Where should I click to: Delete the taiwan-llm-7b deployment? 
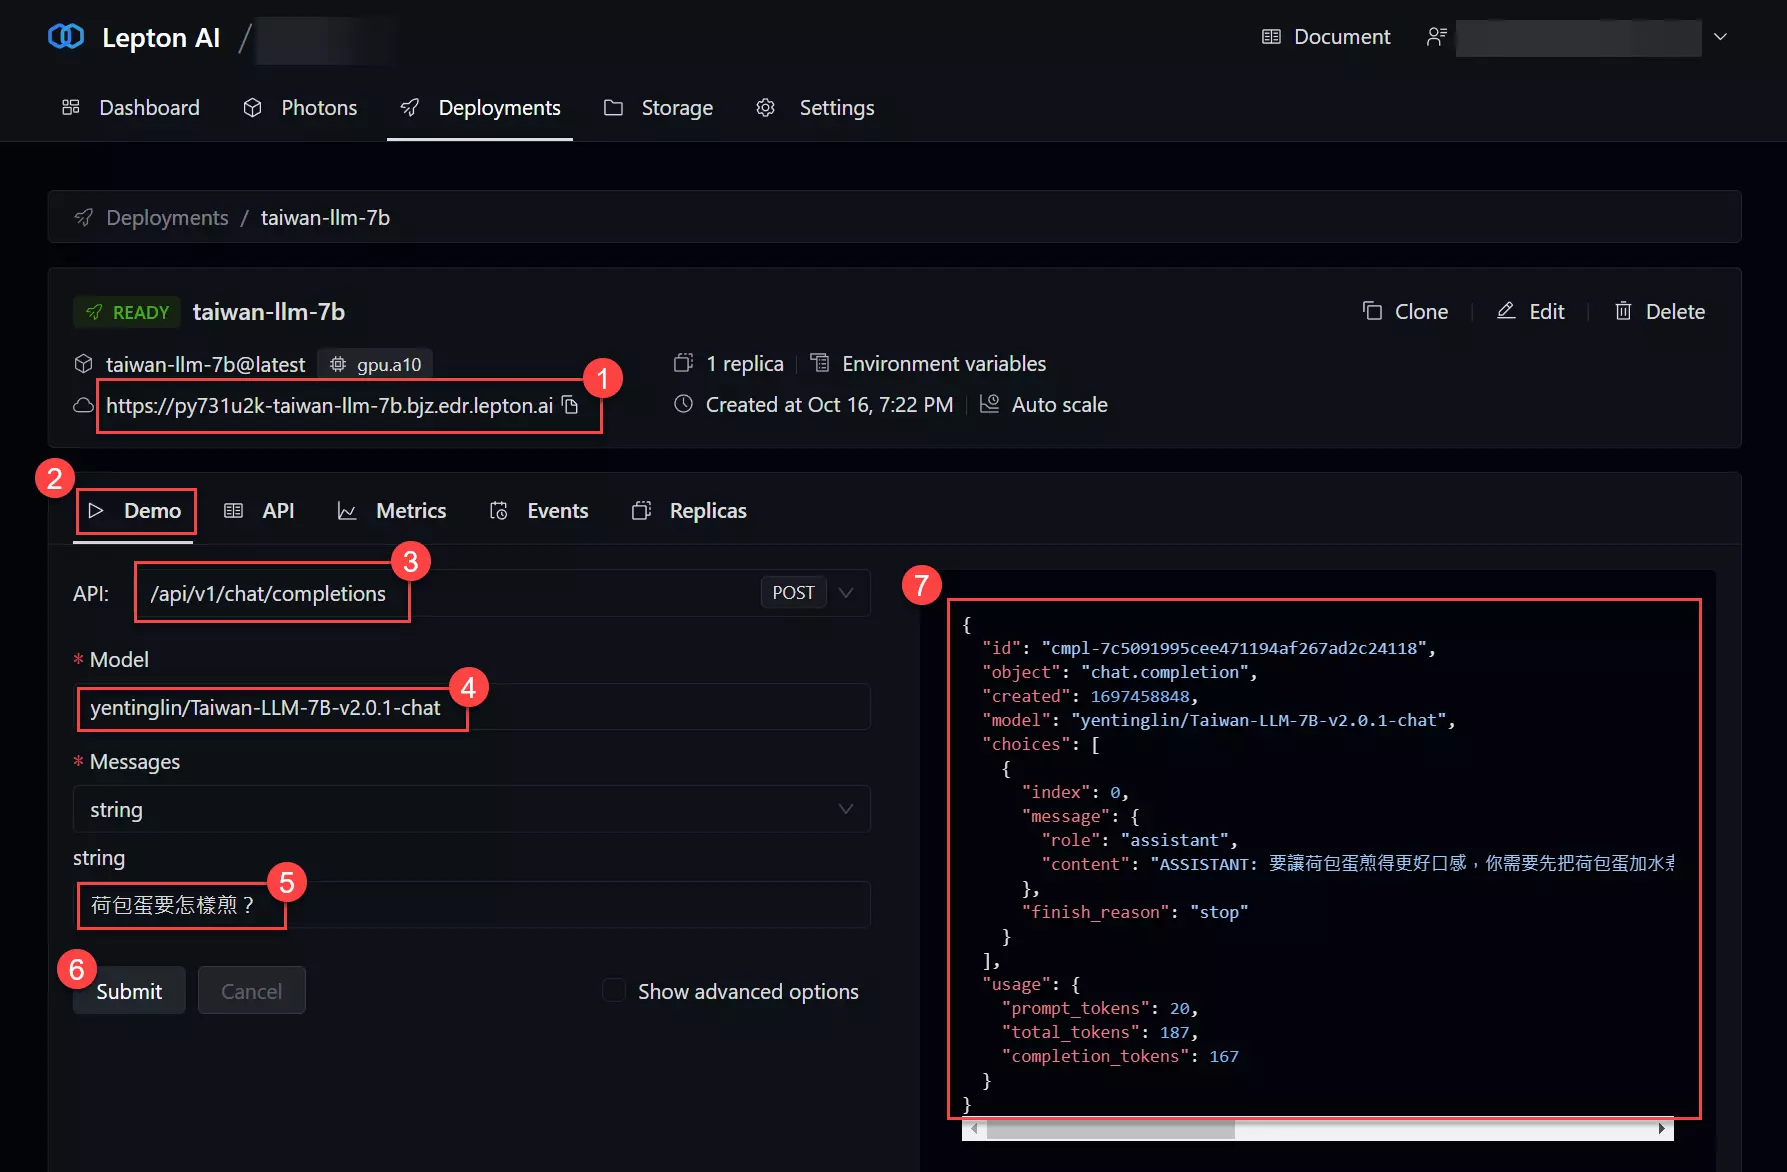(x=1659, y=311)
